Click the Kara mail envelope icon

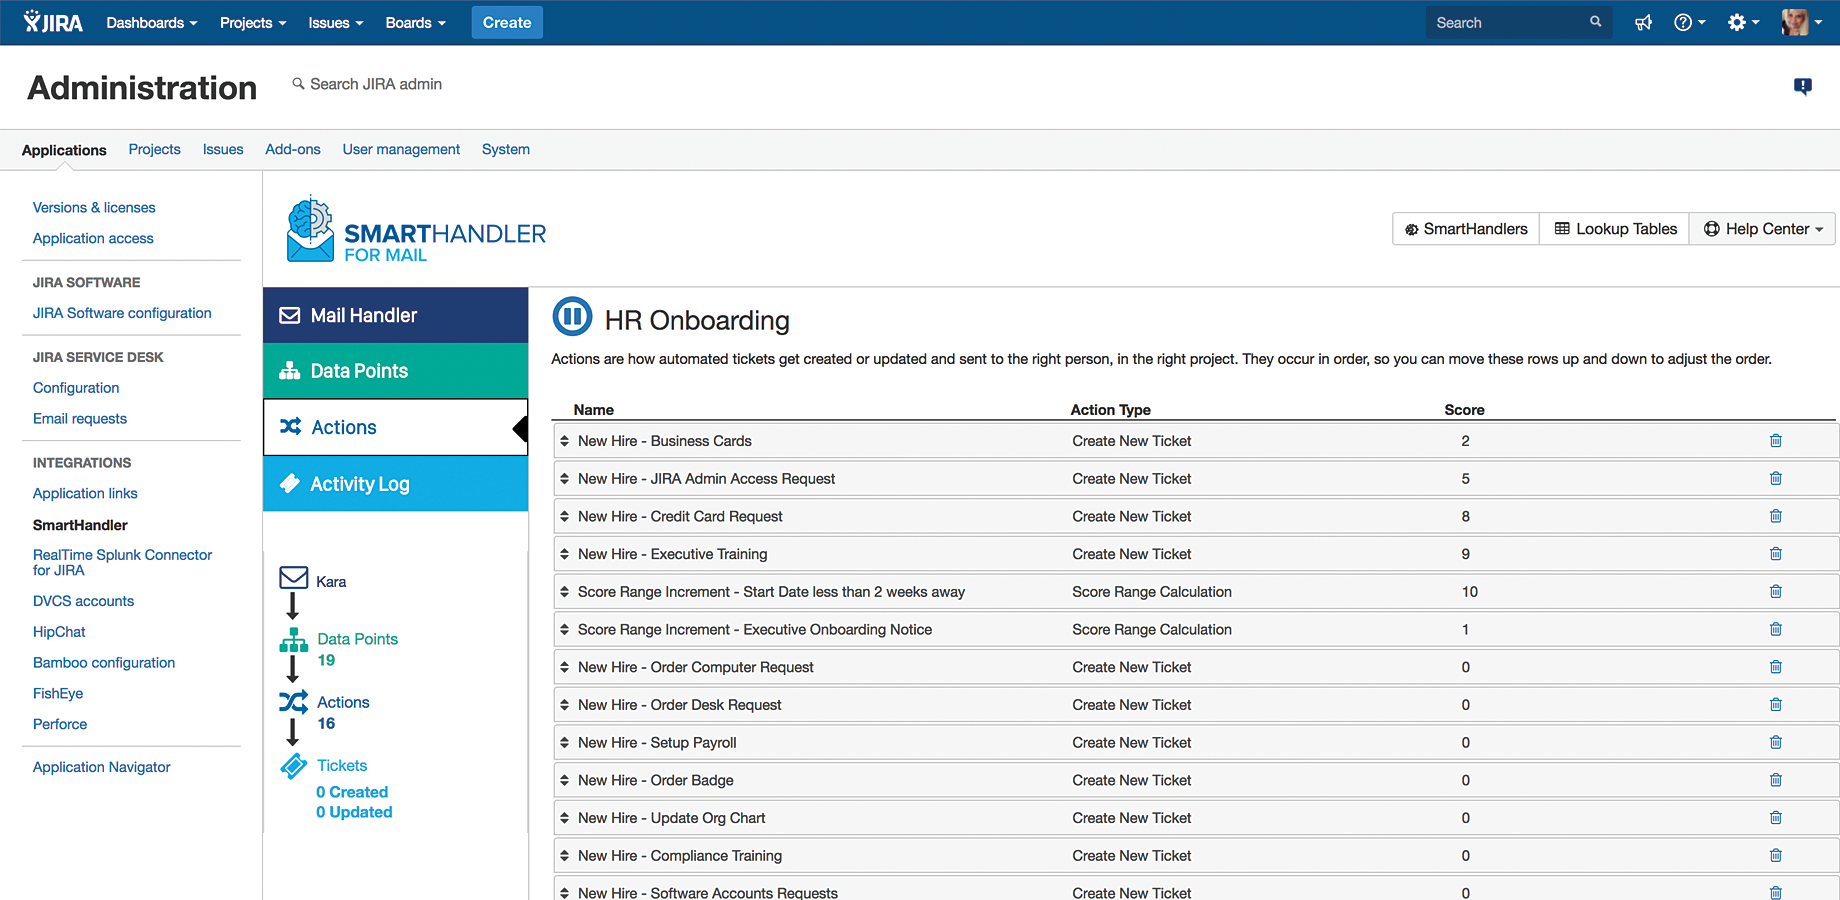pyautogui.click(x=294, y=577)
